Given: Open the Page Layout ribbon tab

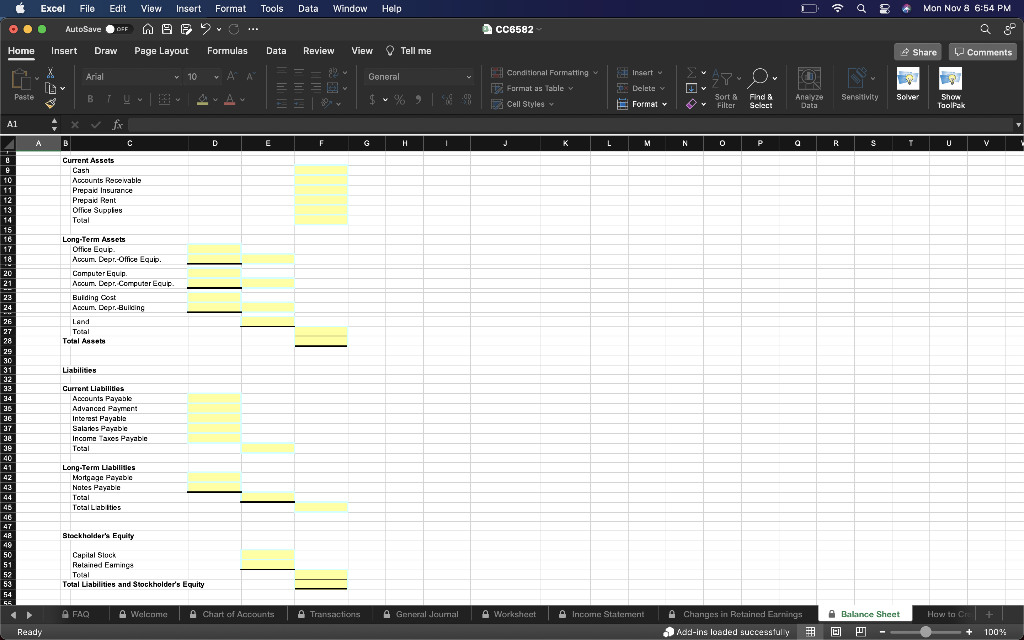Looking at the screenshot, I should 161,51.
